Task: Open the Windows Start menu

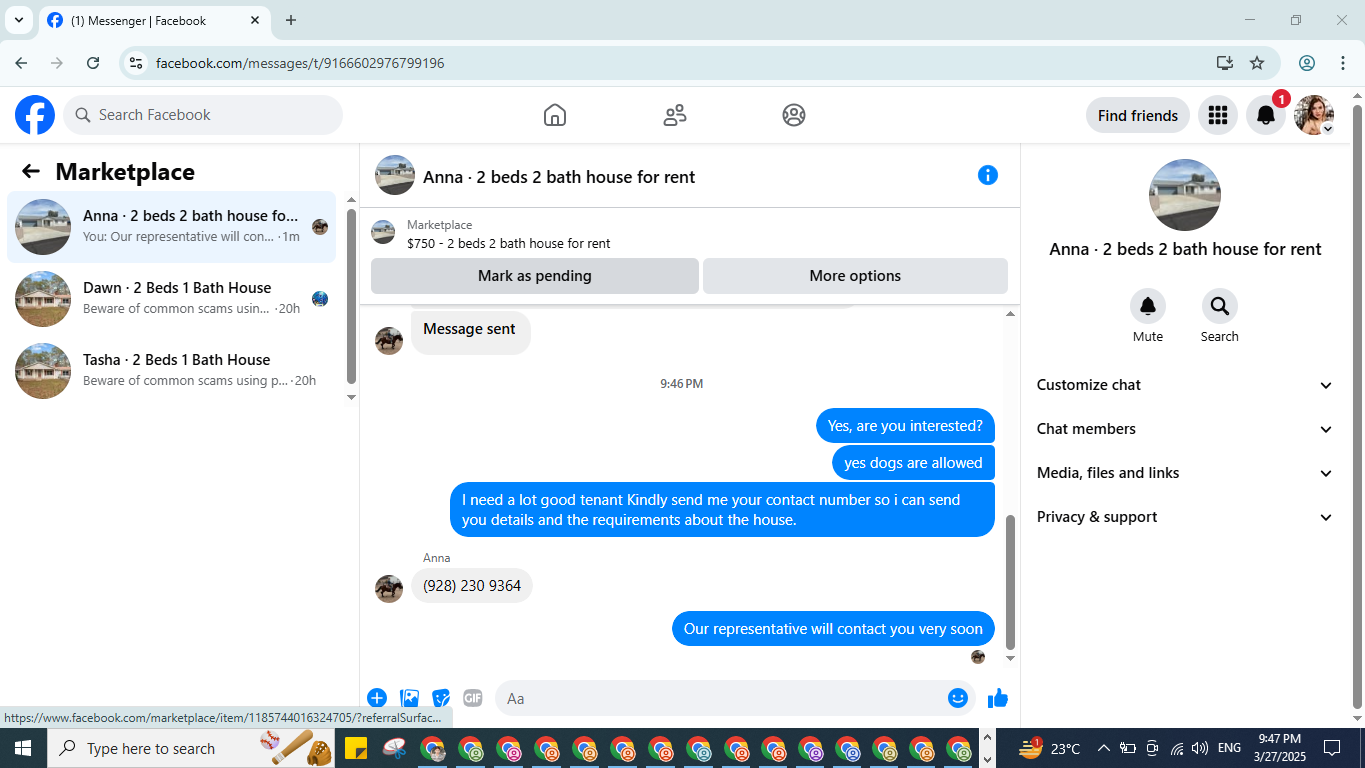Action: [x=22, y=748]
